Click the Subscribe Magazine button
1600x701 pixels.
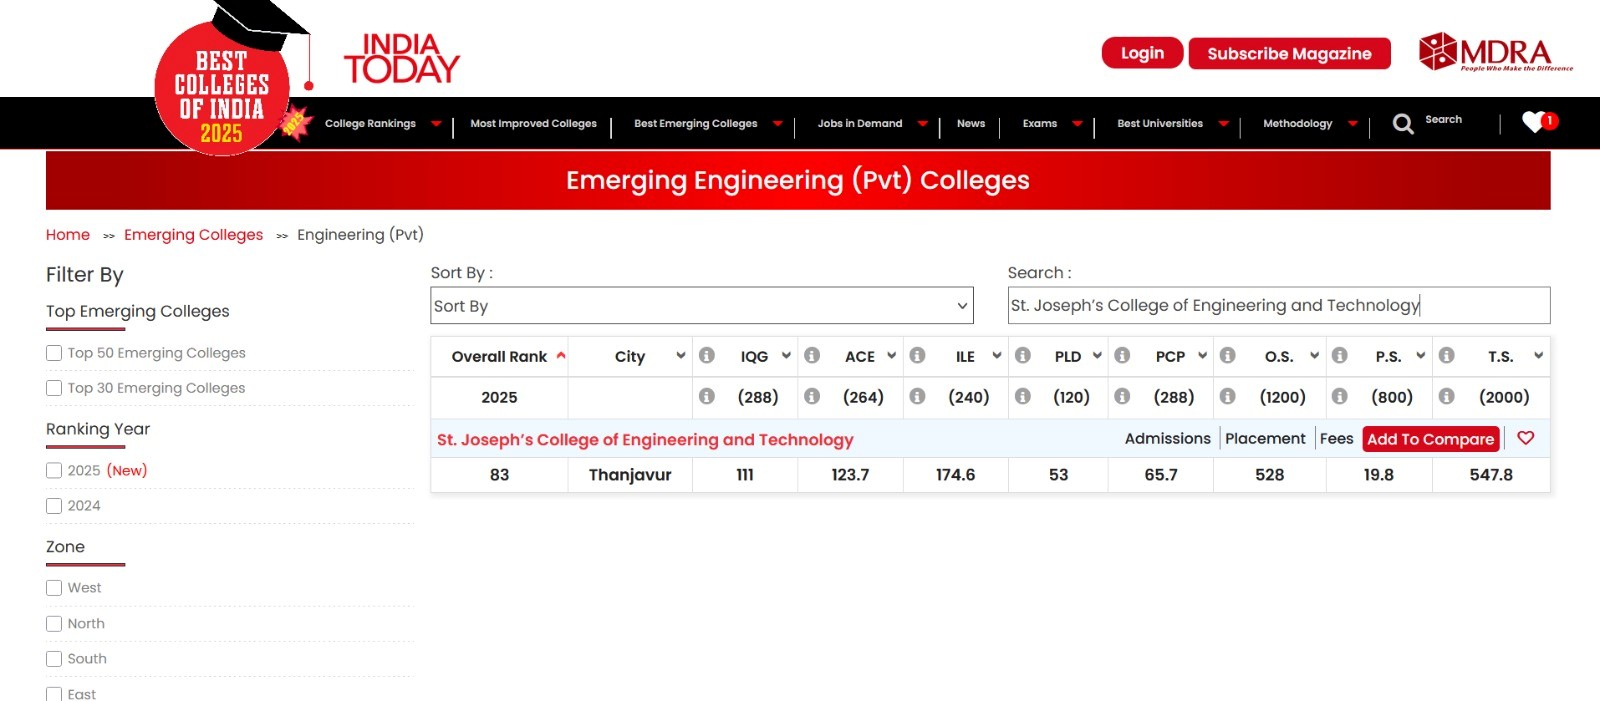tap(1290, 54)
